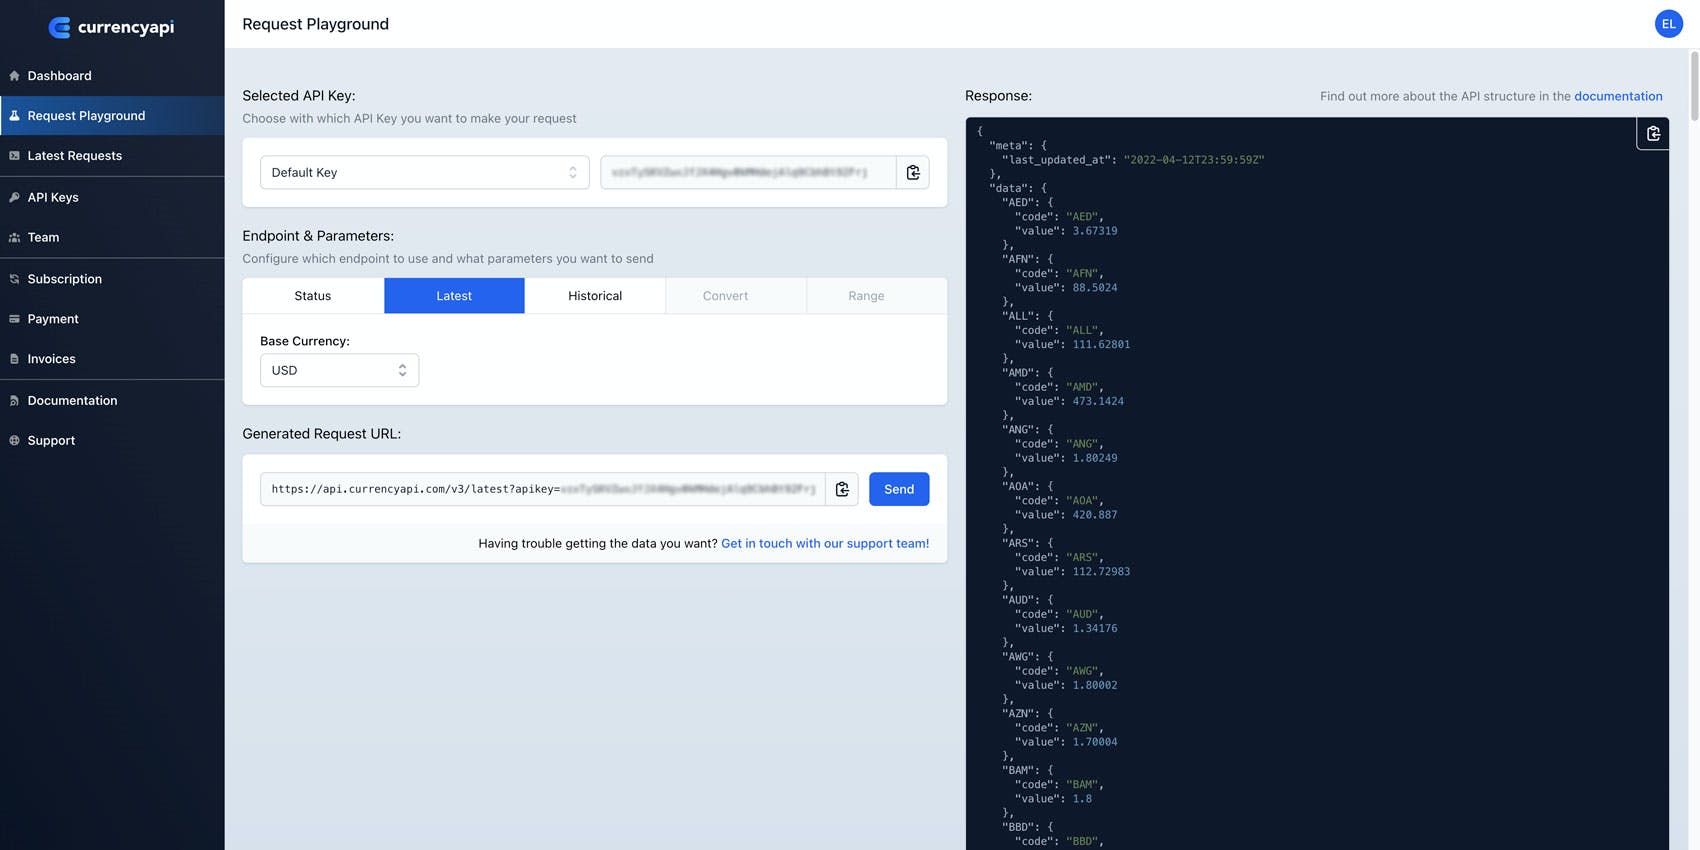1700x850 pixels.
Task: Click the ANG value 1.80249
Action: coord(1095,458)
